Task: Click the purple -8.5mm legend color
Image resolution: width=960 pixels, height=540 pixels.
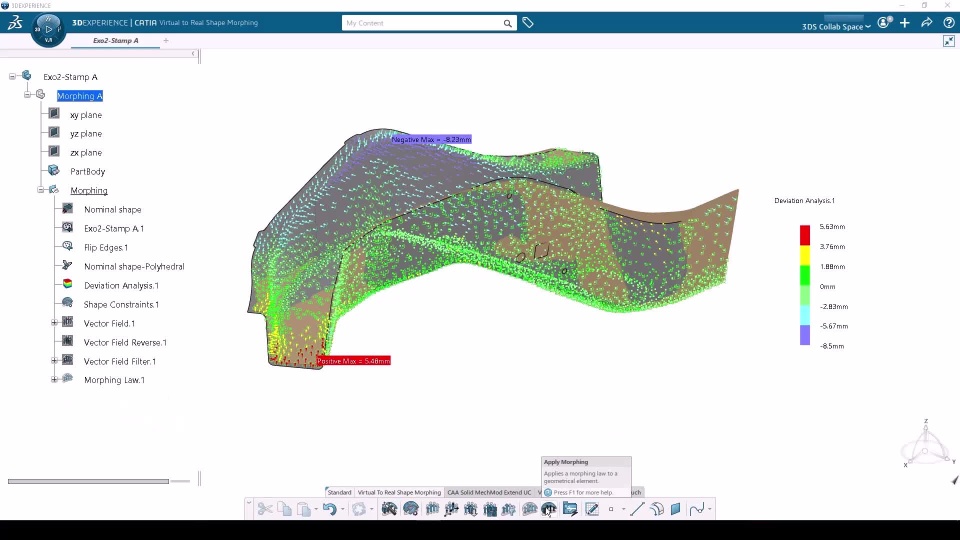Action: pos(804,335)
